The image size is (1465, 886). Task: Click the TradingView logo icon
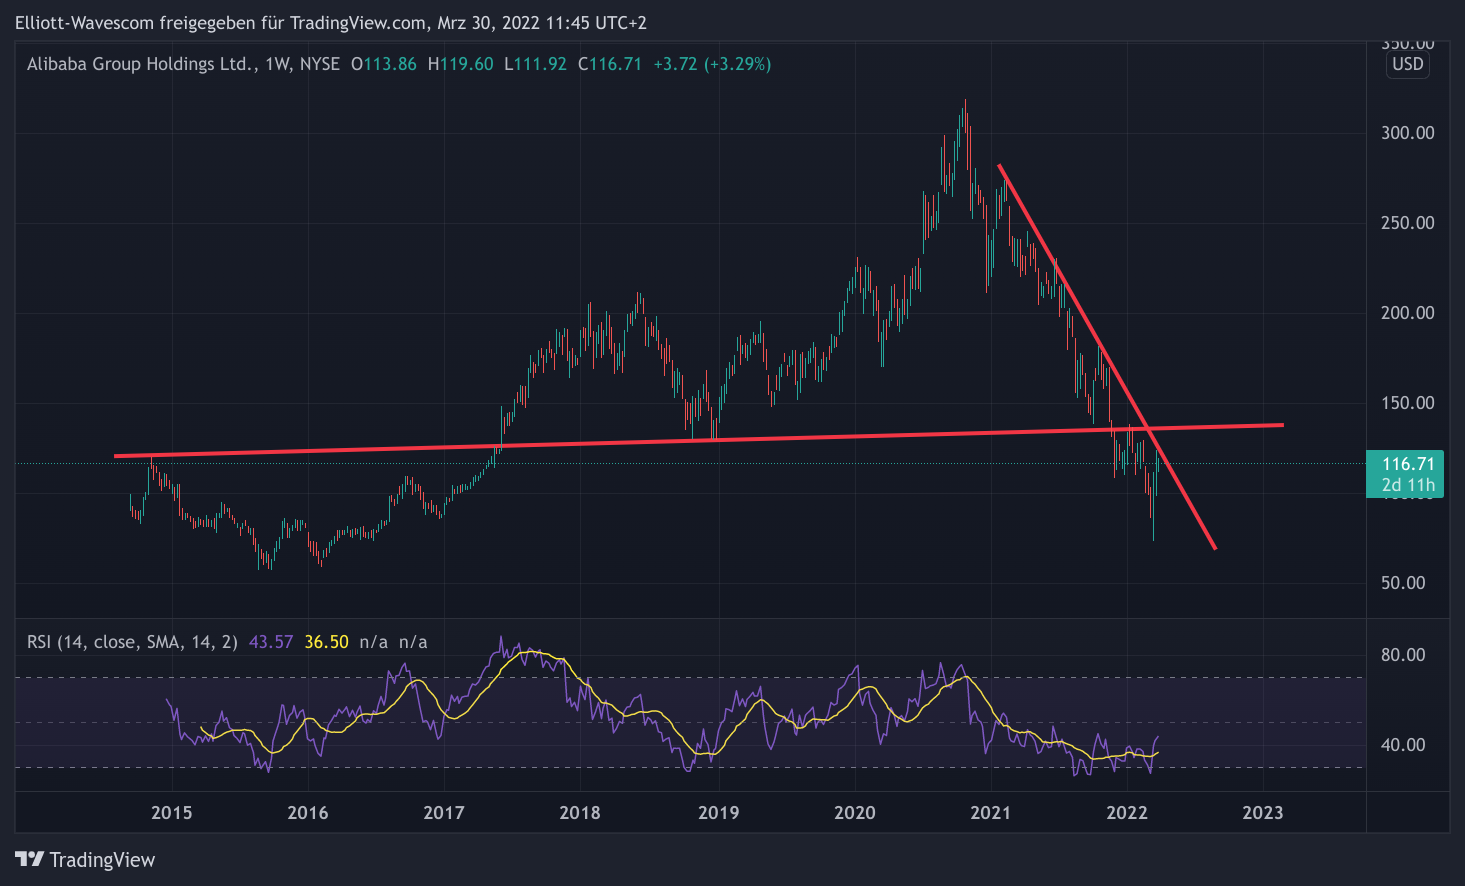30,859
